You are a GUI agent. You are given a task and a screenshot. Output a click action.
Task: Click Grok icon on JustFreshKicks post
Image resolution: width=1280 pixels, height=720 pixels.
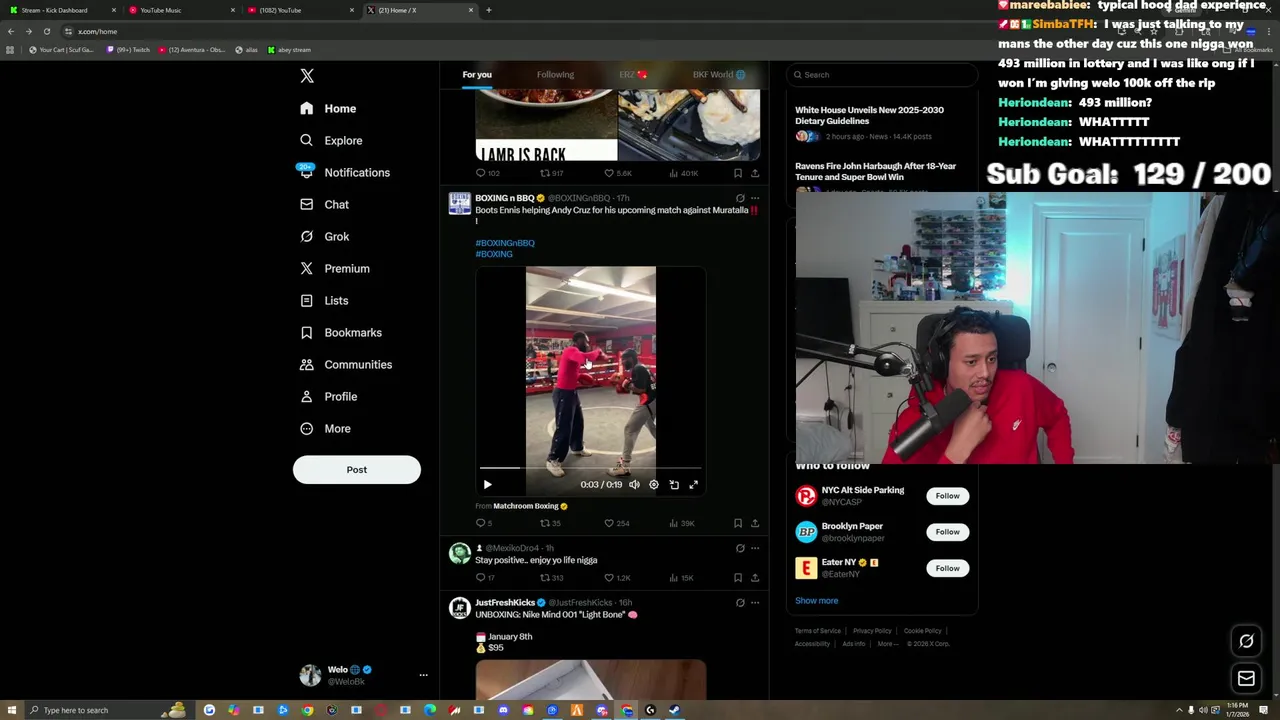740,603
